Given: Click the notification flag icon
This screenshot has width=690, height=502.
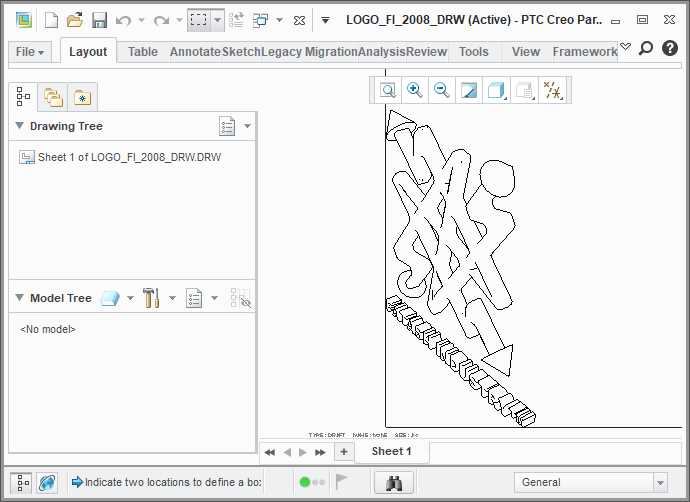Looking at the screenshot, I should tap(341, 481).
